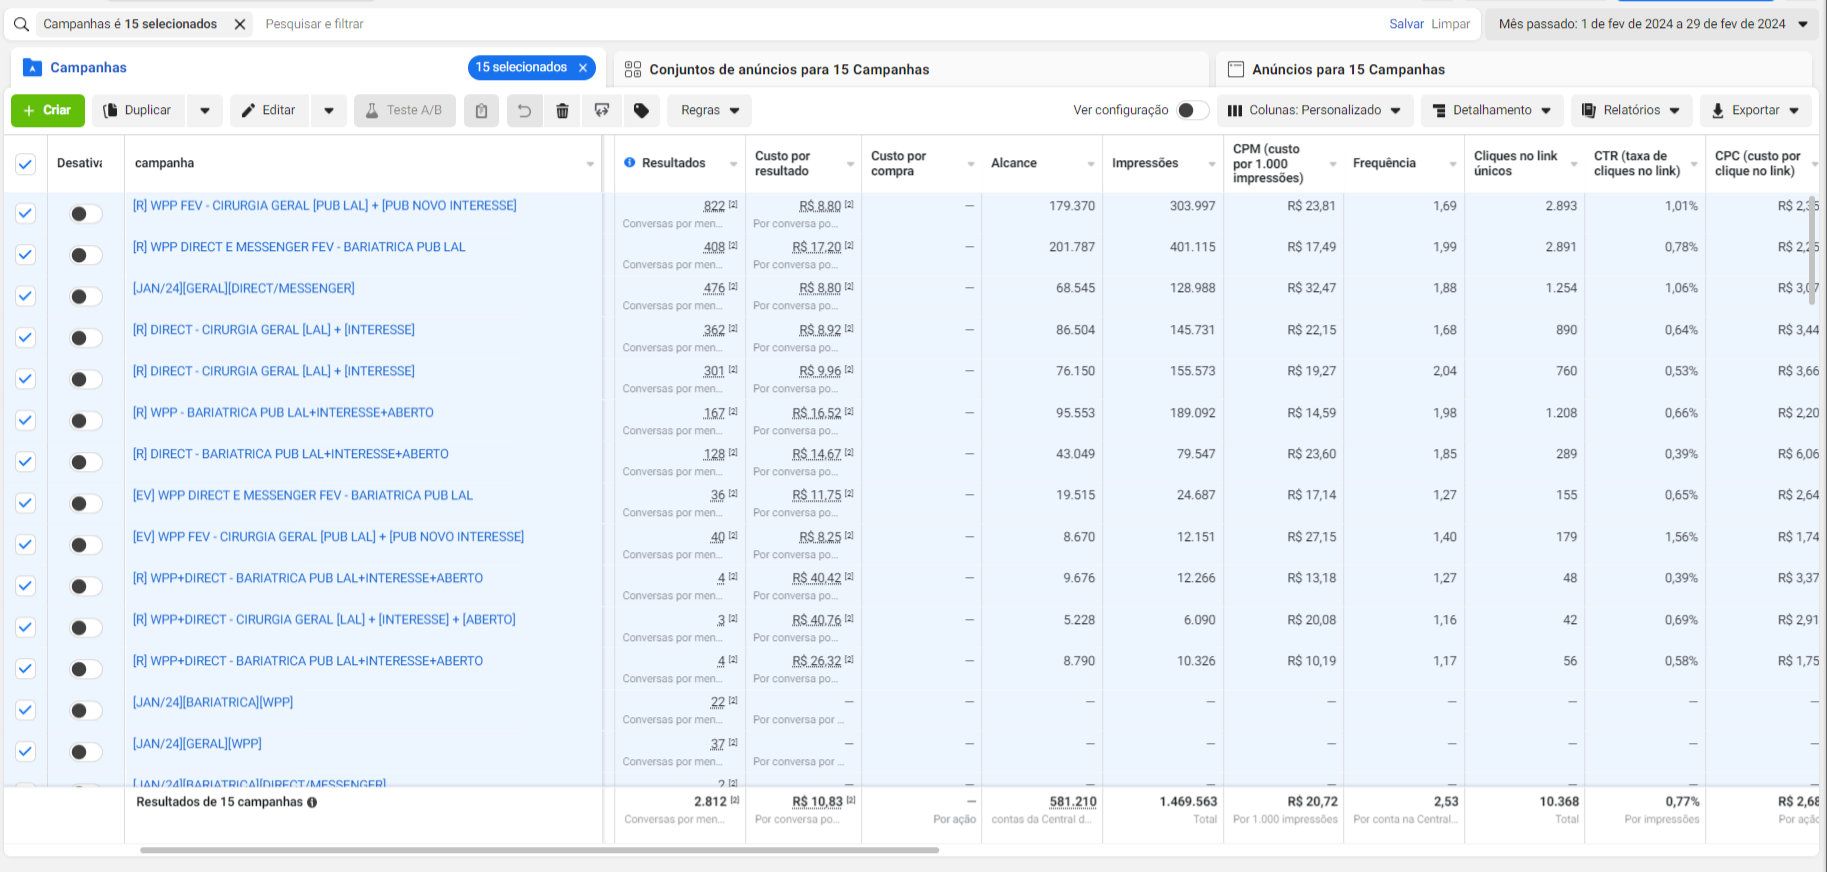Uncheck the [R] WPP FEV - CIRURGIA GERAL row checkbox
Image resolution: width=1827 pixels, height=872 pixels.
(25, 213)
